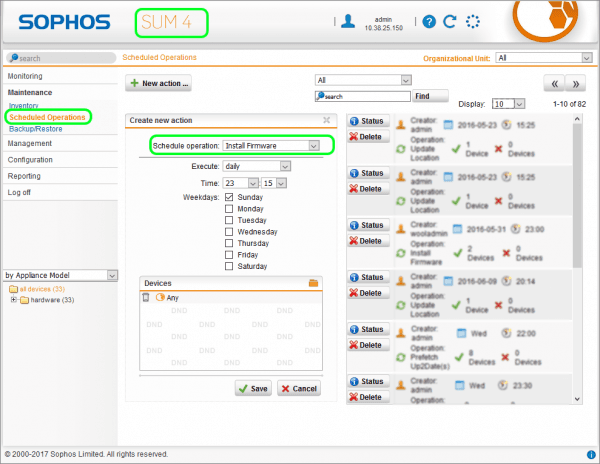This screenshot has height=464, width=600.
Task: Click the red X next to 0 Devices in wooladmin entry
Action: tap(506, 253)
